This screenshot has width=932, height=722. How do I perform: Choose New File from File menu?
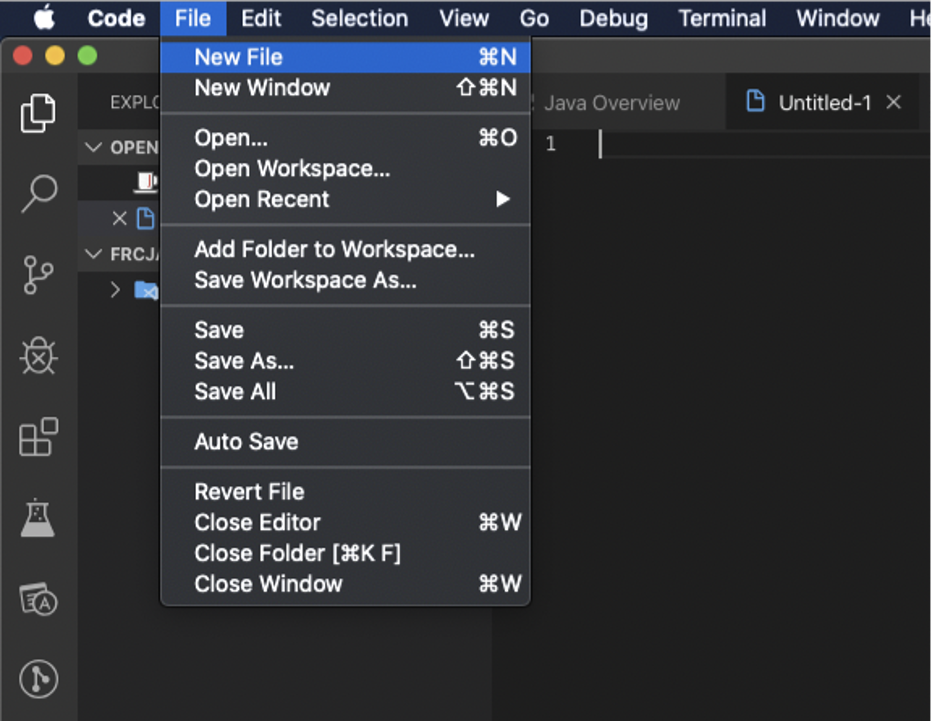coord(345,57)
